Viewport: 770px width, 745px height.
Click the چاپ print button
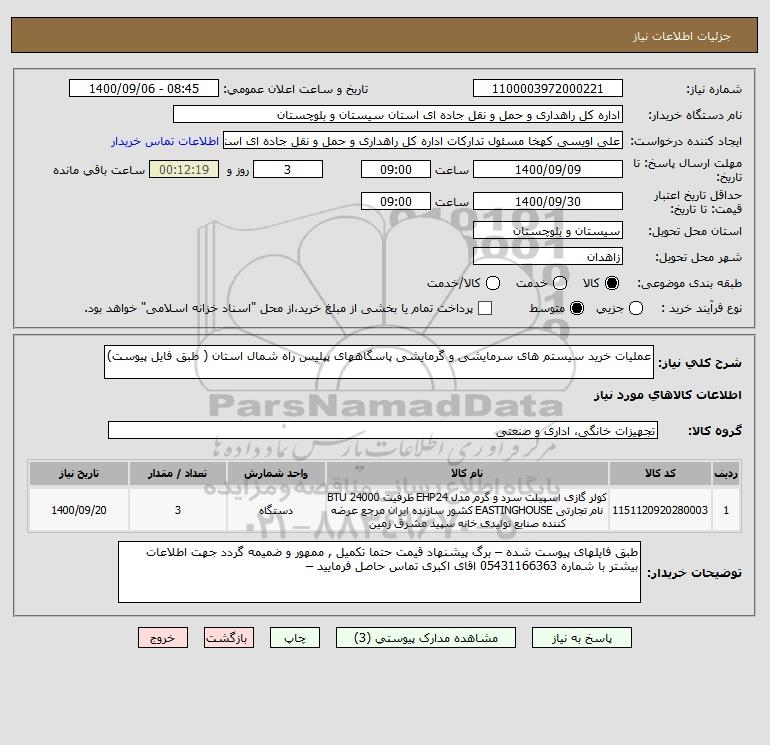click(295, 638)
